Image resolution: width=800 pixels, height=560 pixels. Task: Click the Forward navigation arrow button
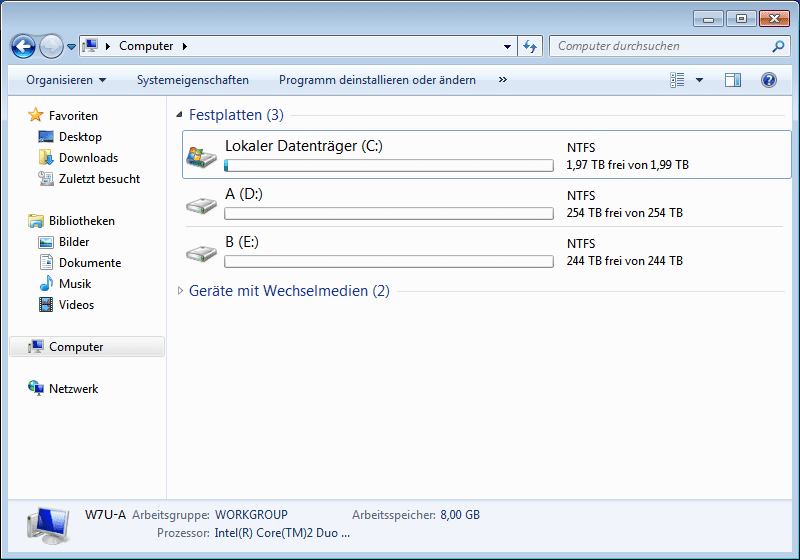(x=51, y=46)
